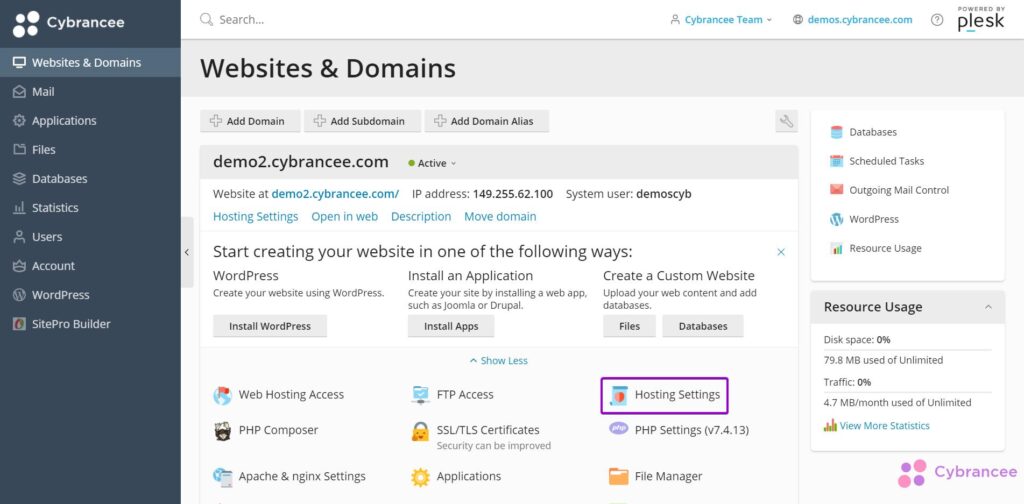1024x504 pixels.
Task: Click the Move domain link
Action: tap(500, 216)
